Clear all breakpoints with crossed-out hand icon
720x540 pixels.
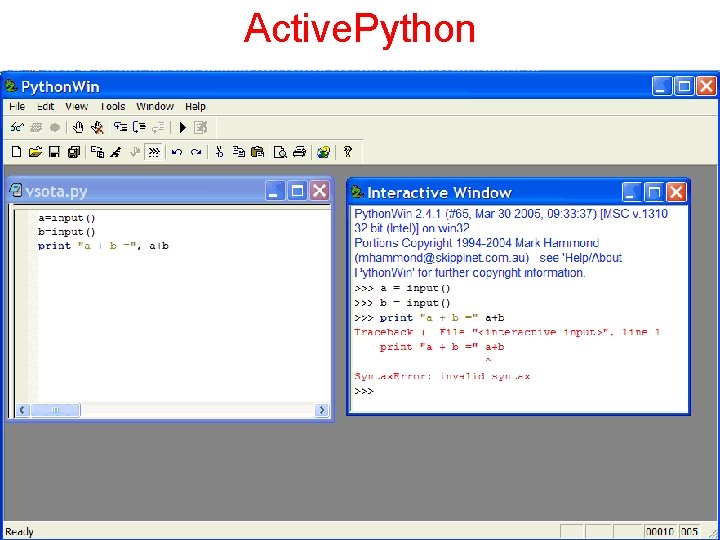tap(97, 127)
